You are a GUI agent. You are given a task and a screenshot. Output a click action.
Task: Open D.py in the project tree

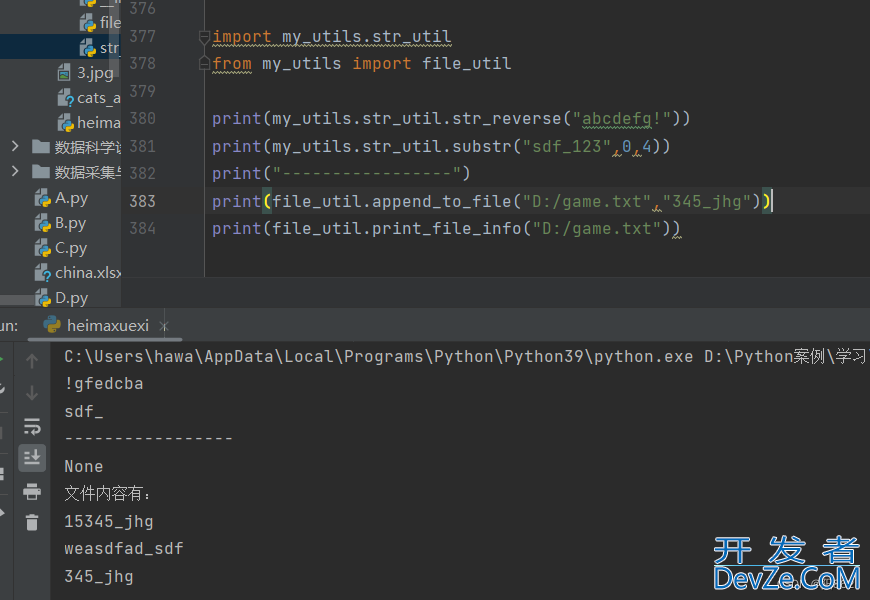click(72, 298)
